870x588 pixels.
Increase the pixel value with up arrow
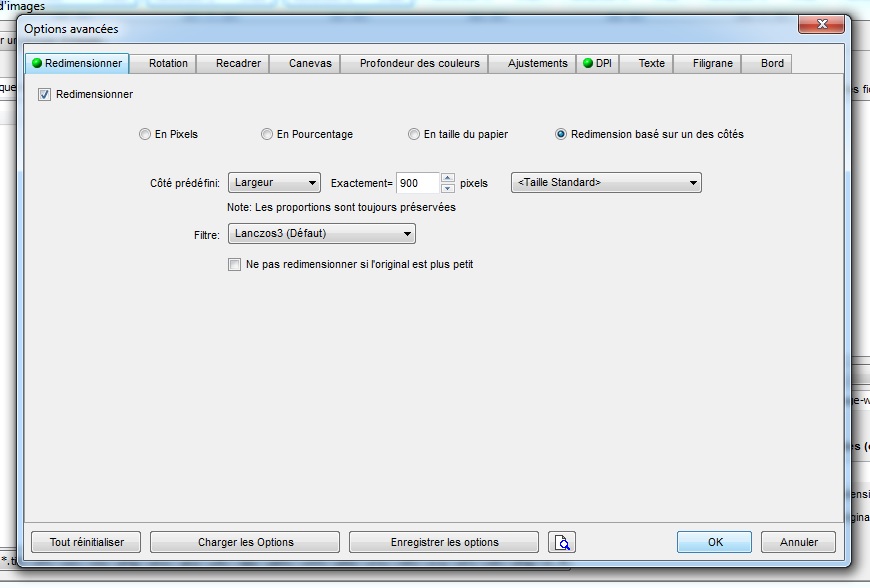(x=448, y=178)
